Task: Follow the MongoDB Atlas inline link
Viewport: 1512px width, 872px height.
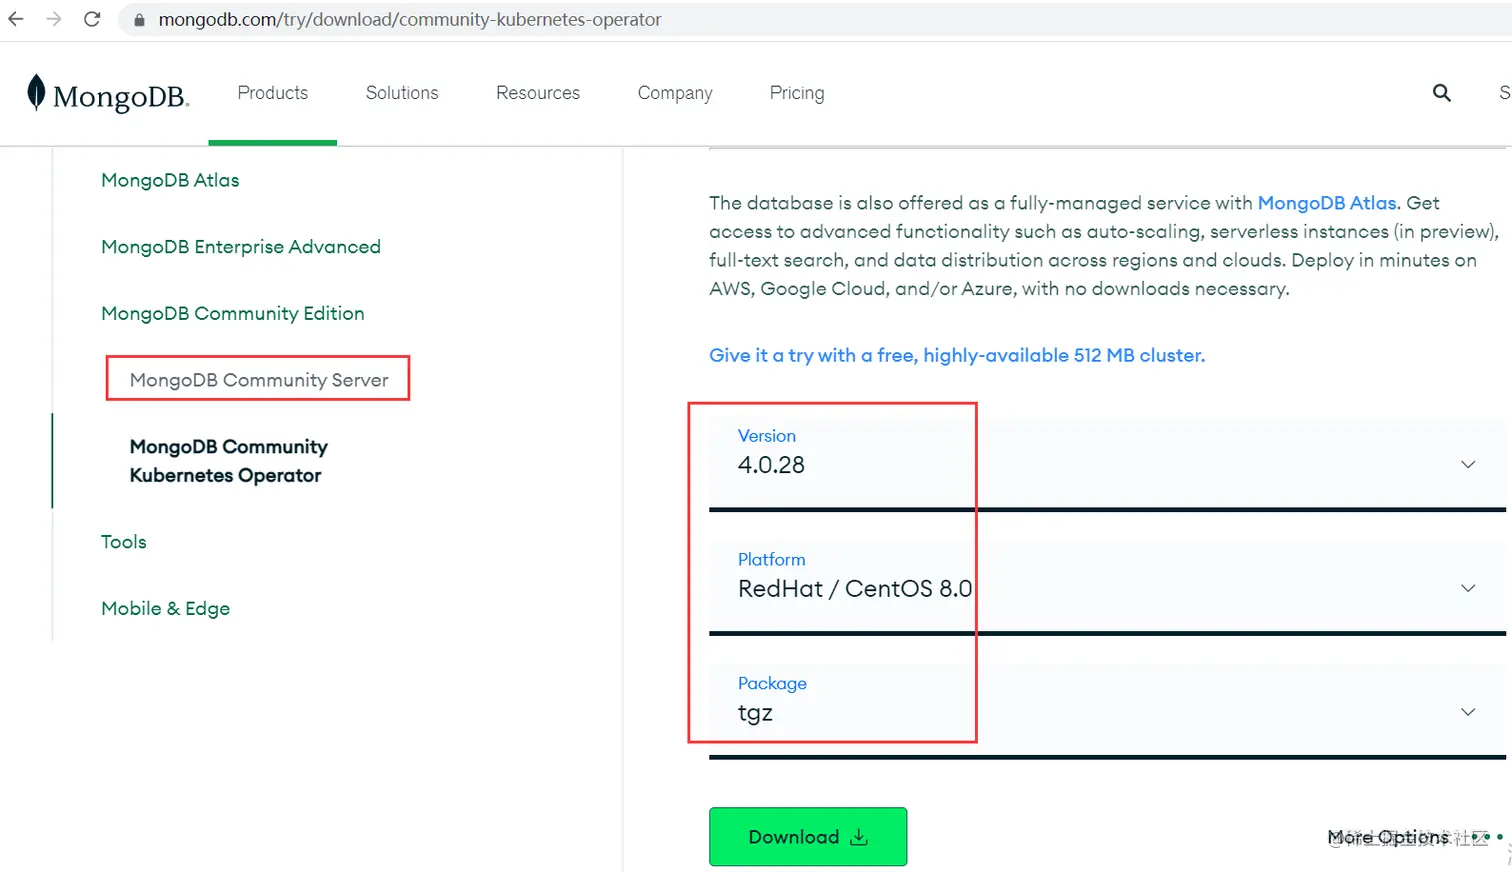Action: coord(1327,203)
